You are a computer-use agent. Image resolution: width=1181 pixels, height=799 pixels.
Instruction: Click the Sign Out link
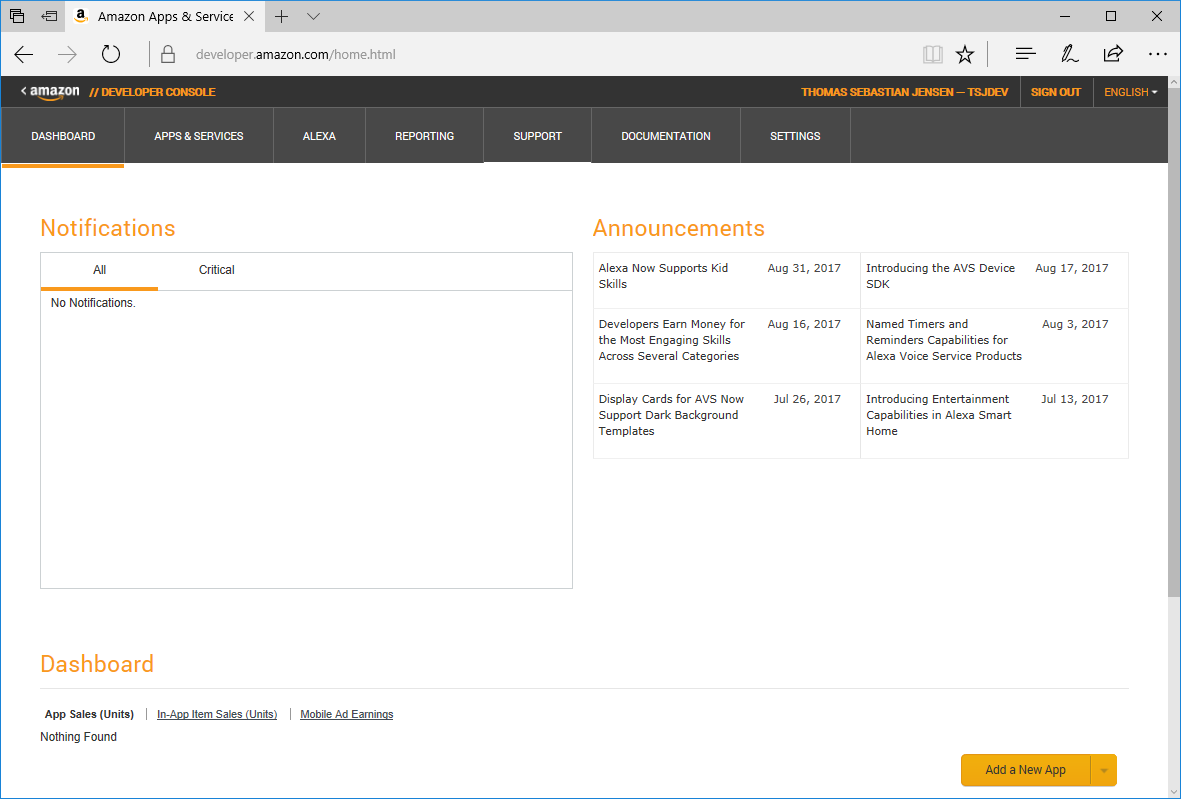tap(1055, 92)
